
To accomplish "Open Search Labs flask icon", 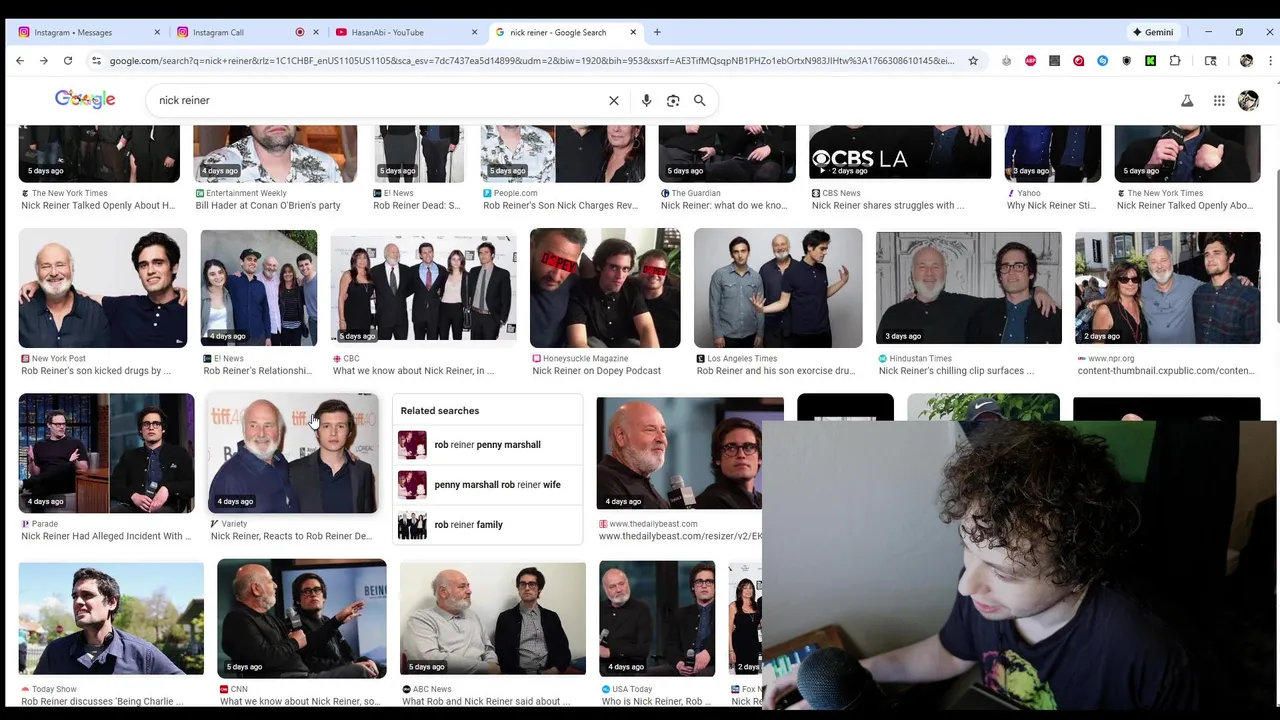I will pyautogui.click(x=1187, y=100).
